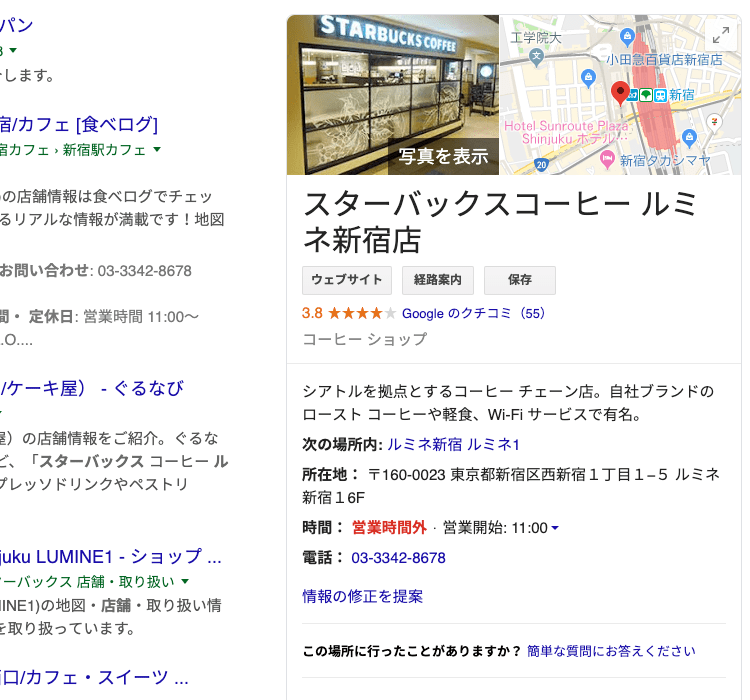The width and height of the screenshot is (750, 700).
Task: Open the LUMINE1 - ショップ search result
Action: pos(111,557)
